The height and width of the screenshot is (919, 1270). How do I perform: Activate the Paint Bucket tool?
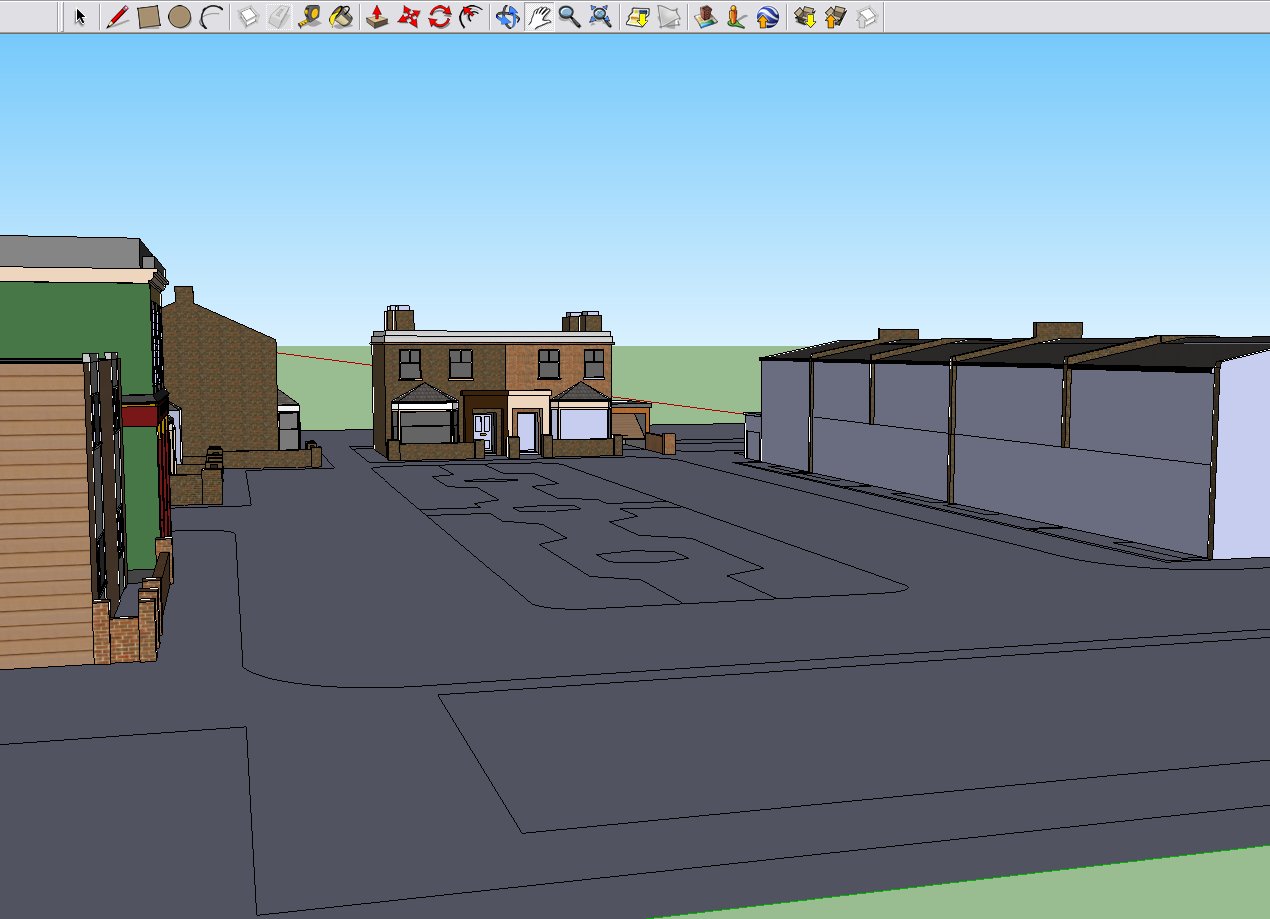click(x=341, y=17)
